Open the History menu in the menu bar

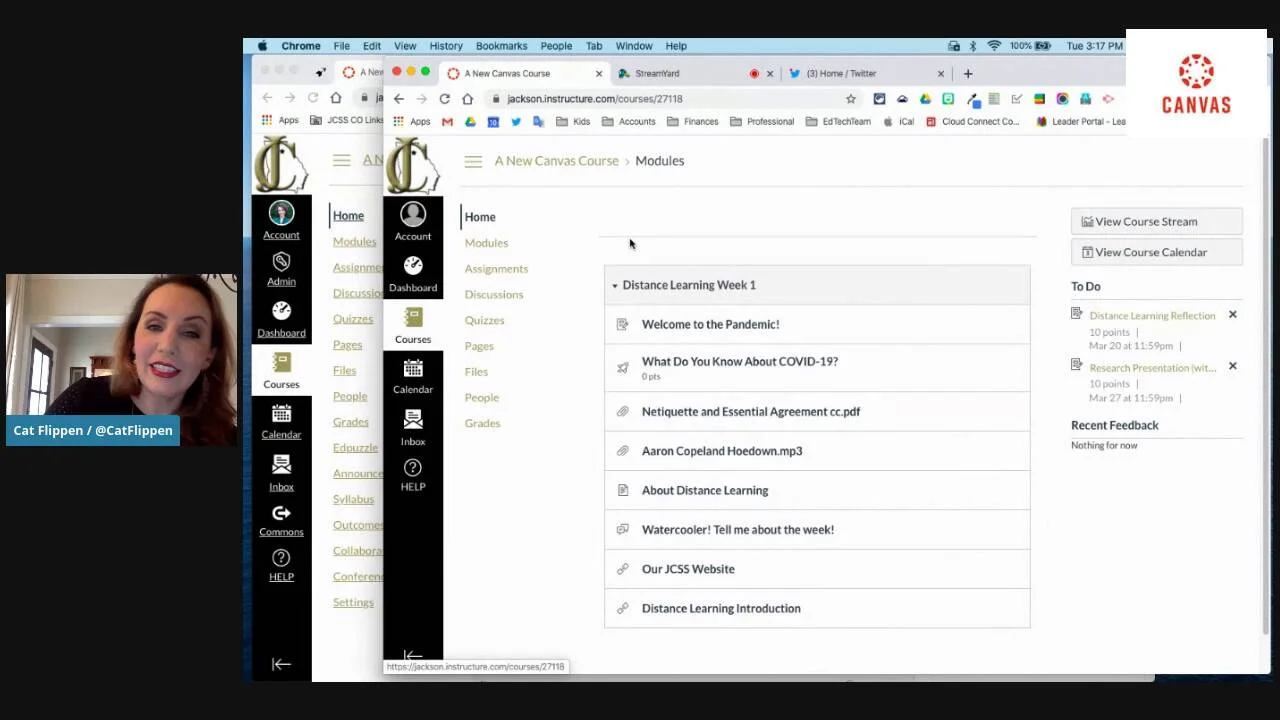pyautogui.click(x=446, y=46)
